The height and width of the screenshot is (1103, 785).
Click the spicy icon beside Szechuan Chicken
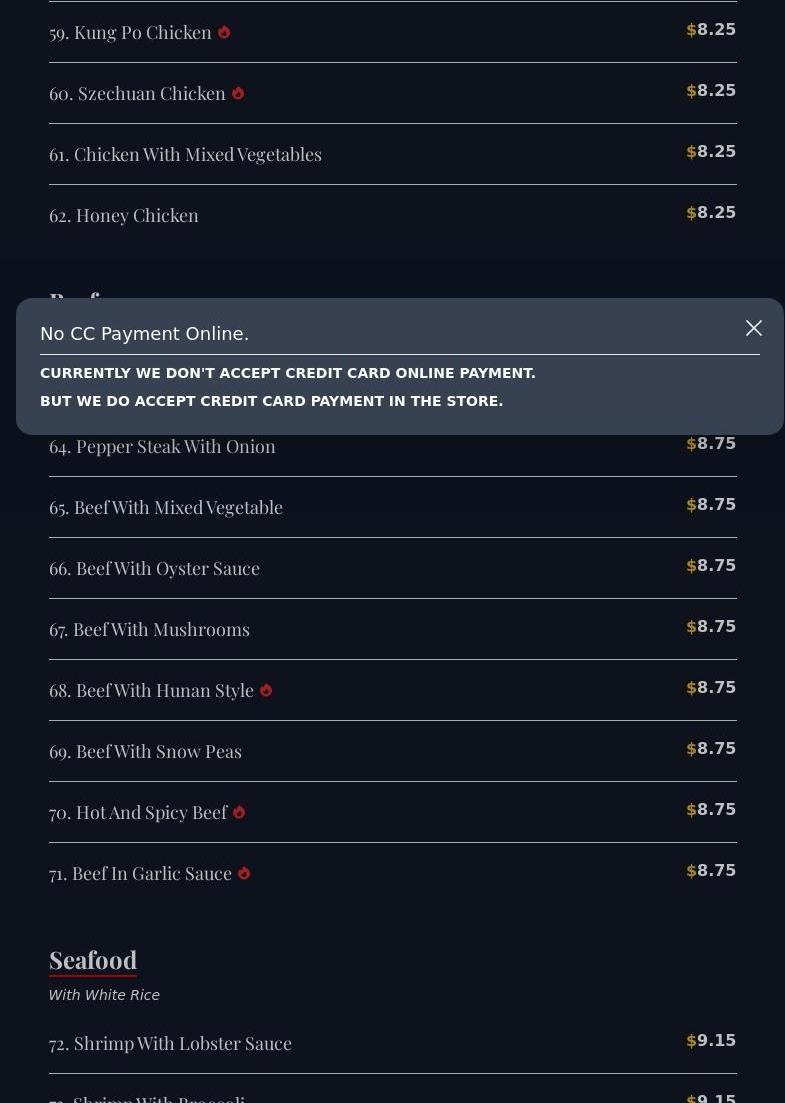pyautogui.click(x=238, y=94)
